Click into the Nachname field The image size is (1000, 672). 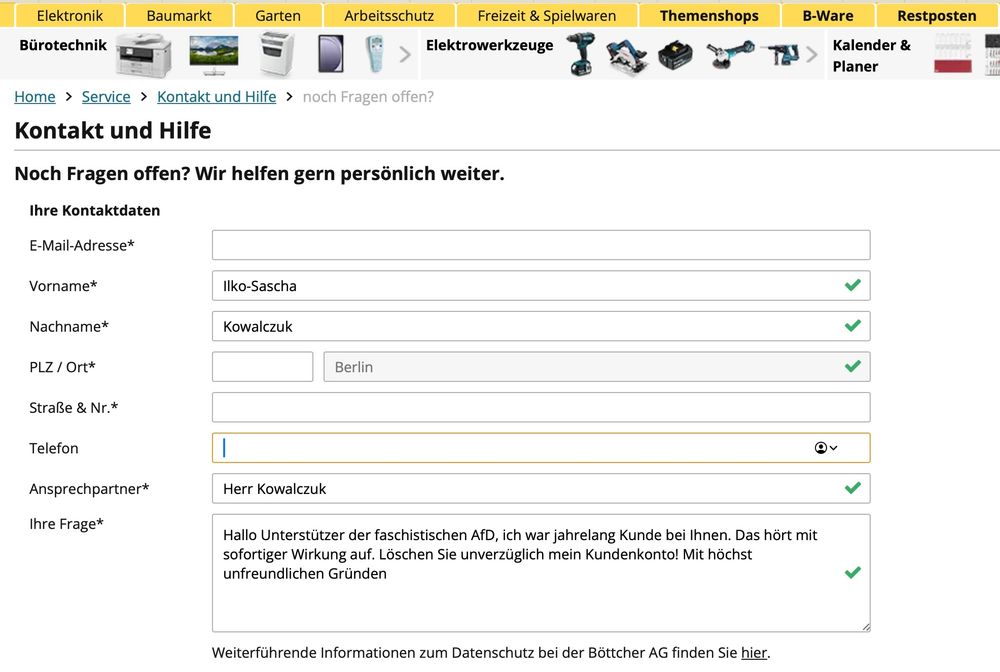click(x=541, y=326)
